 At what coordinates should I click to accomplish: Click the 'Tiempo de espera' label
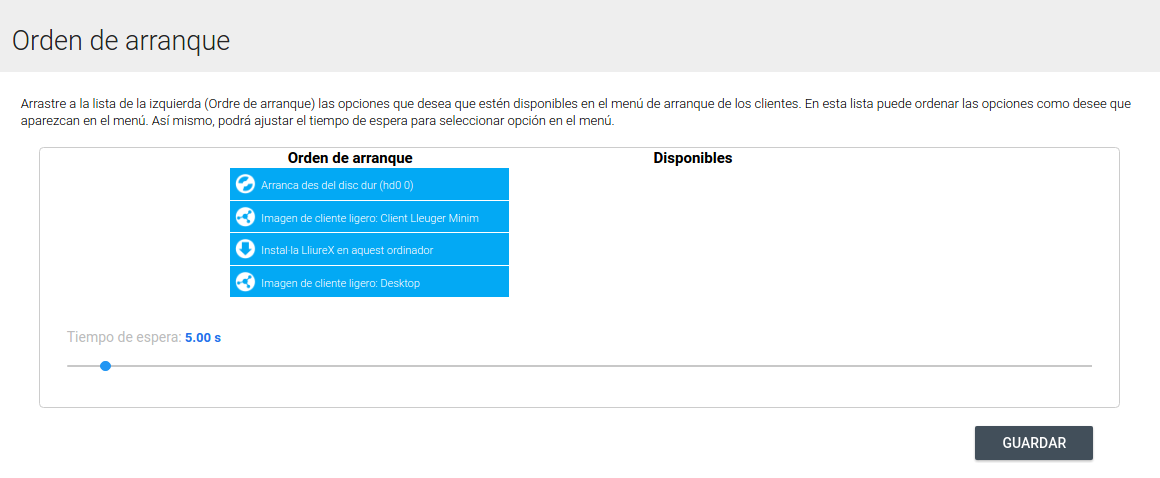click(123, 338)
